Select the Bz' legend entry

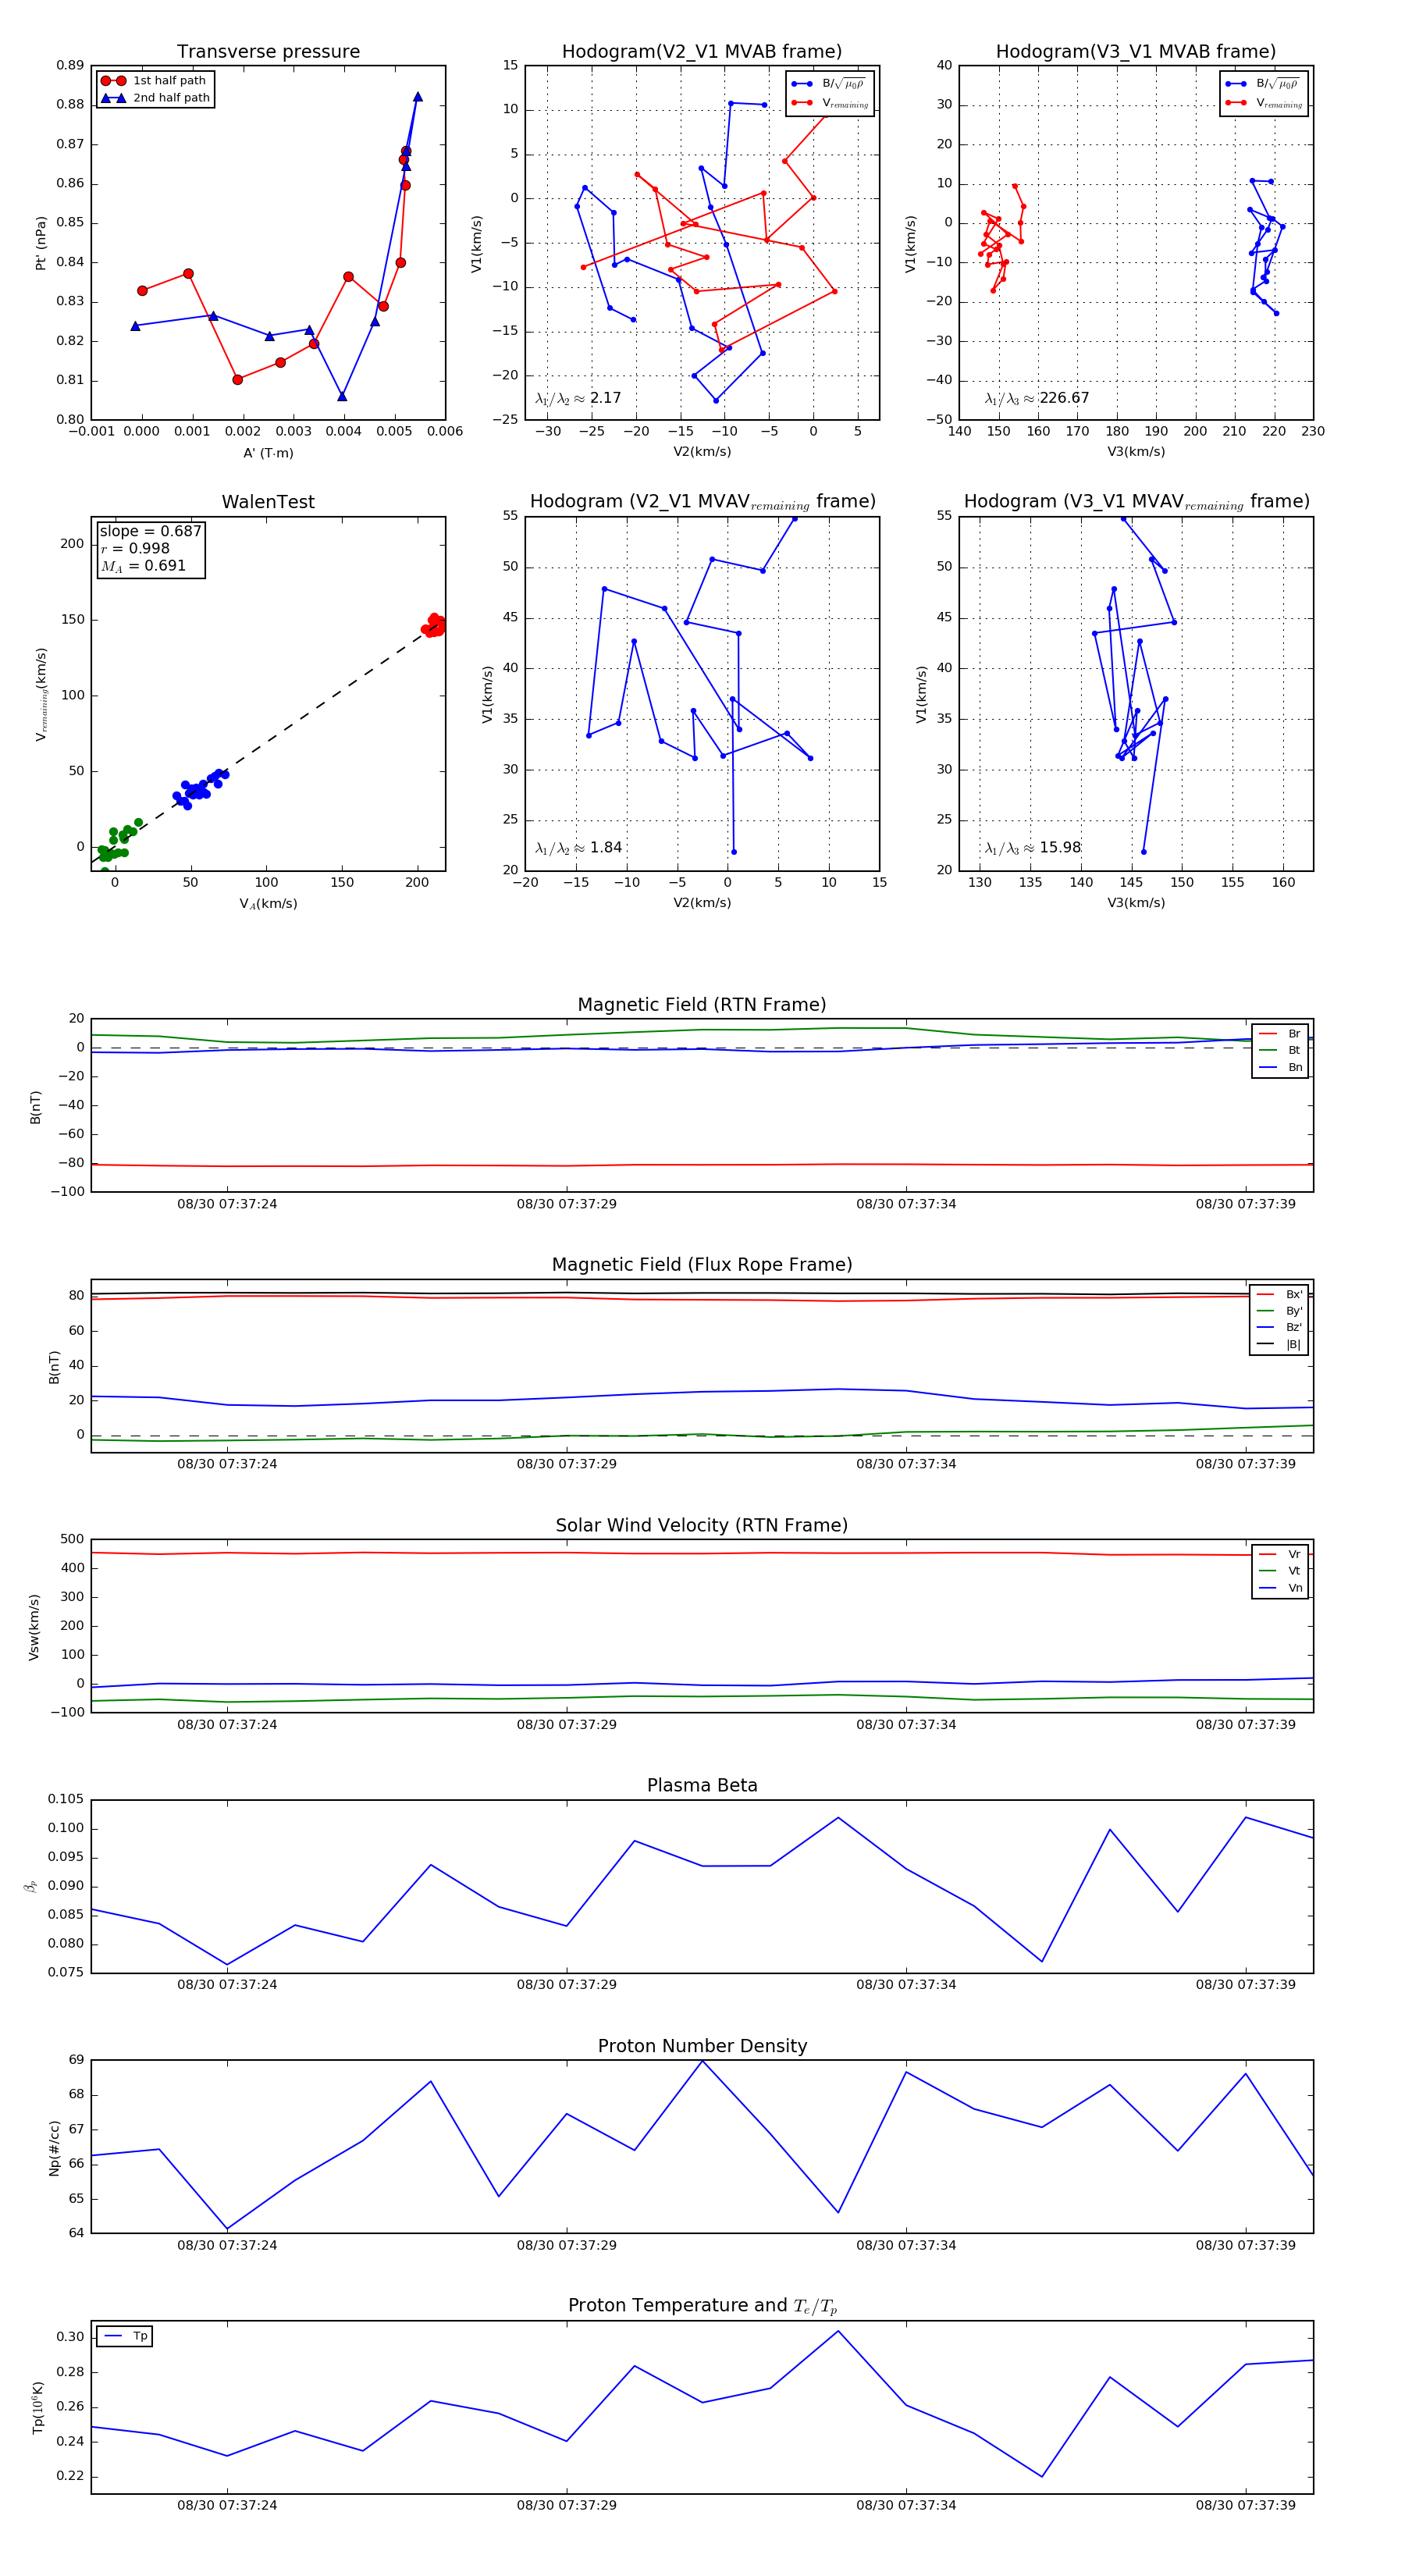(1279, 1328)
